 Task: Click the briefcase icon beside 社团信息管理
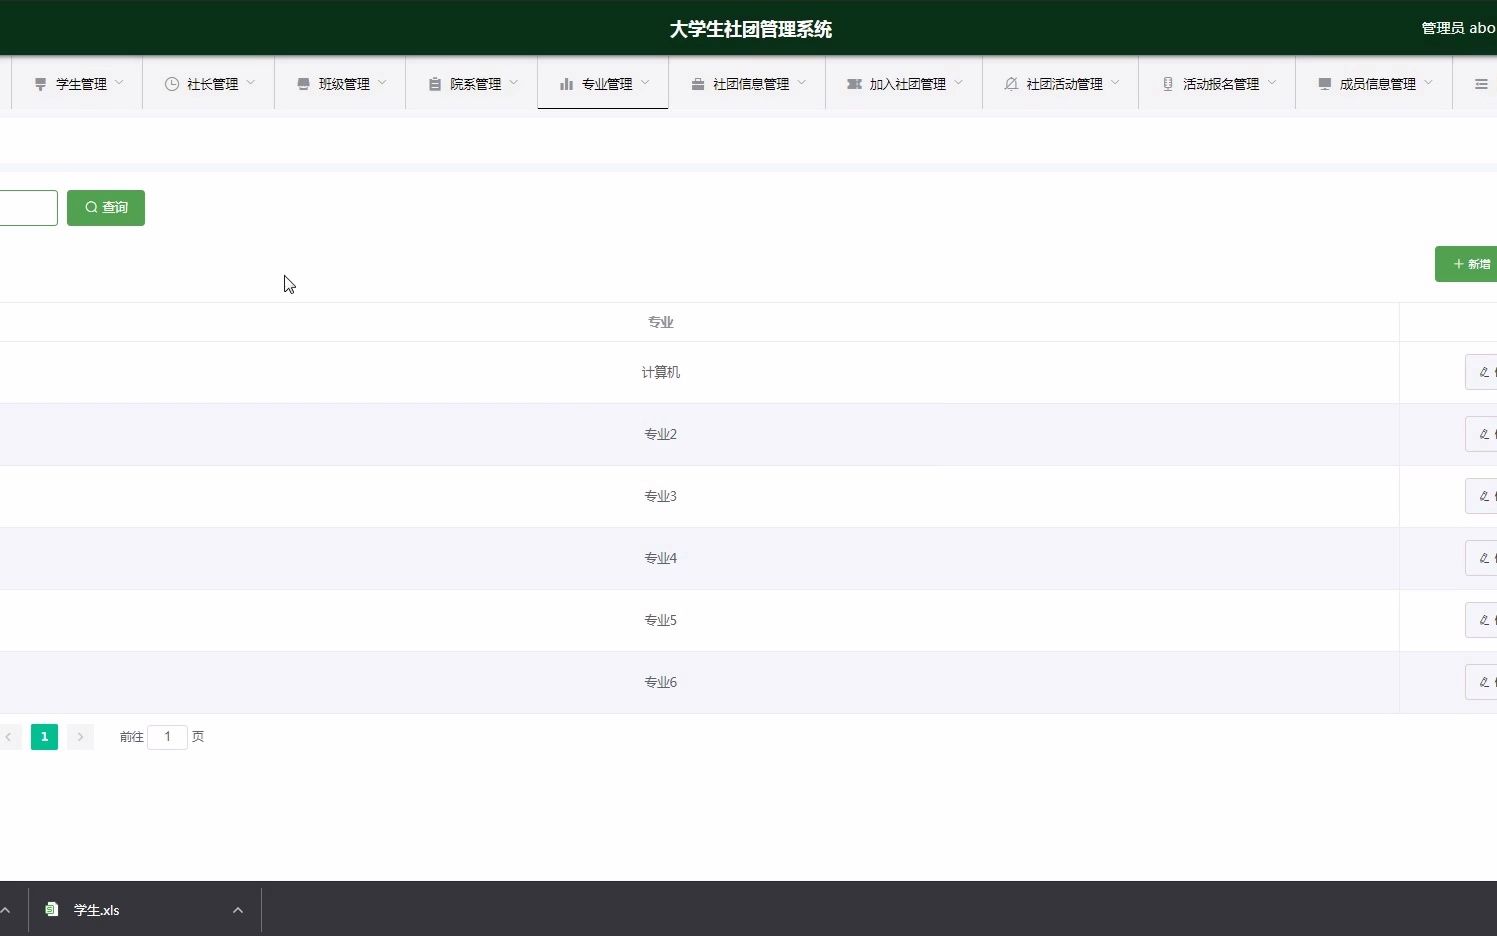(x=698, y=84)
